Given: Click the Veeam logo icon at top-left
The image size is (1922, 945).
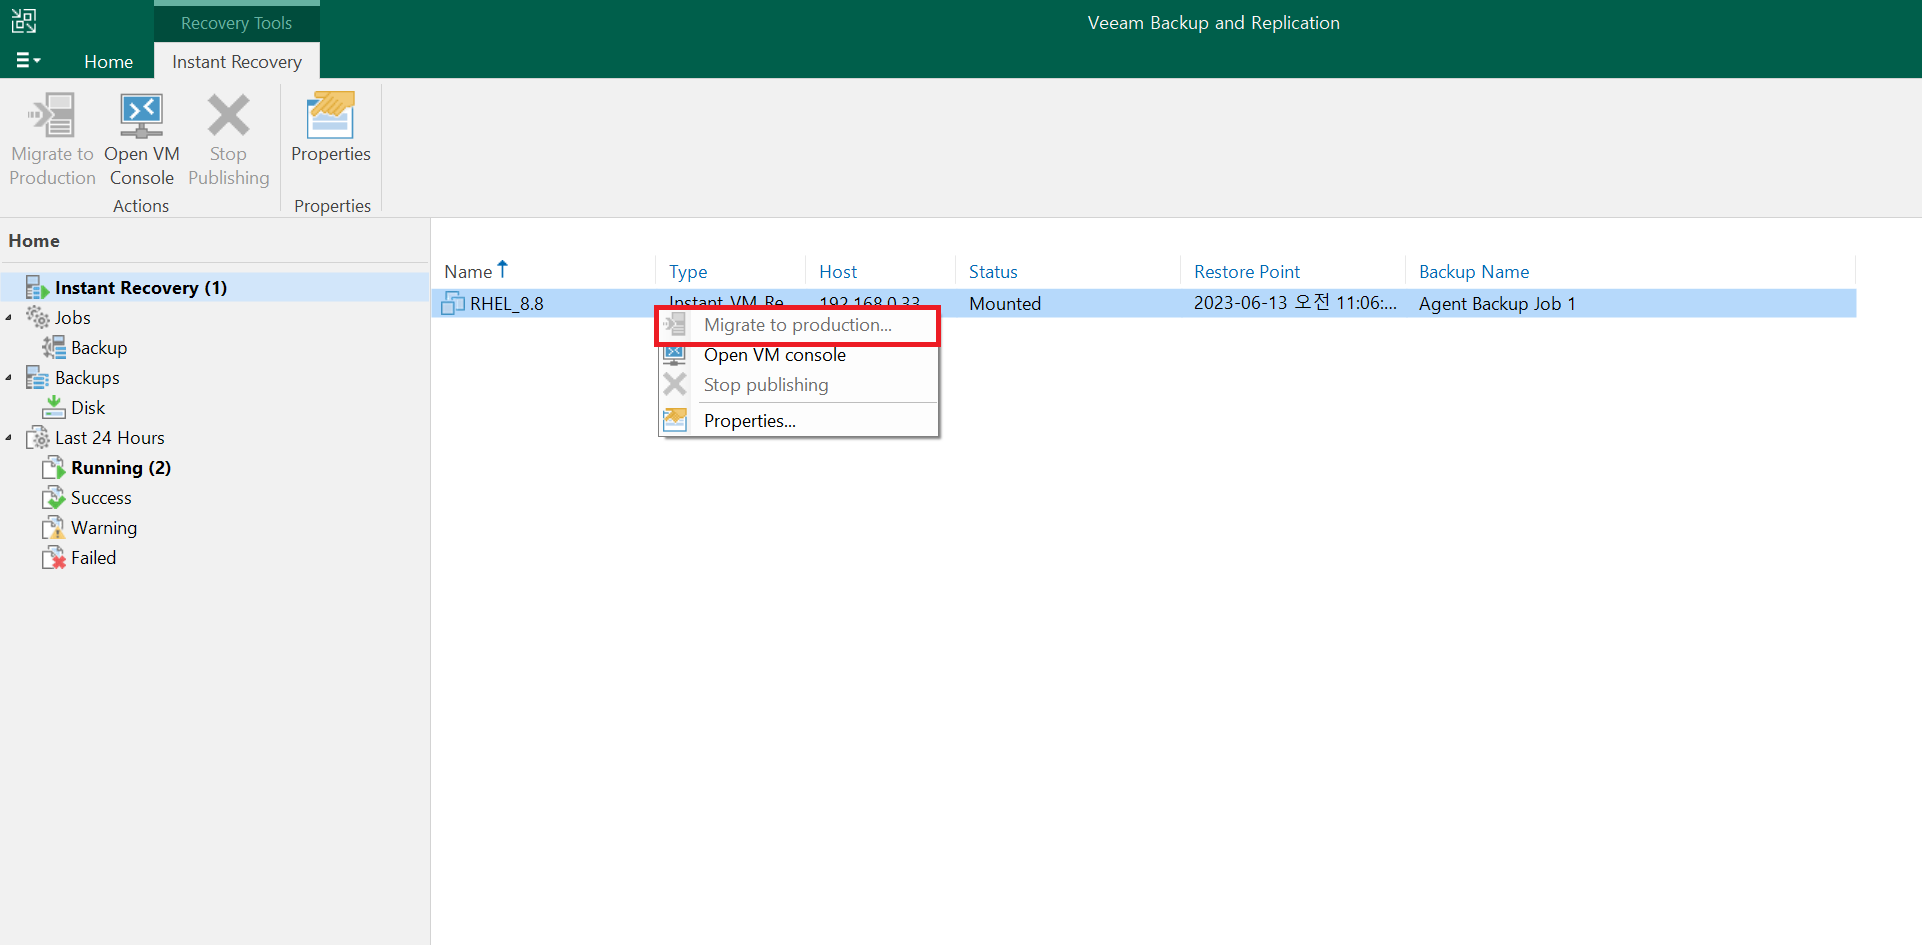Looking at the screenshot, I should (24, 21).
